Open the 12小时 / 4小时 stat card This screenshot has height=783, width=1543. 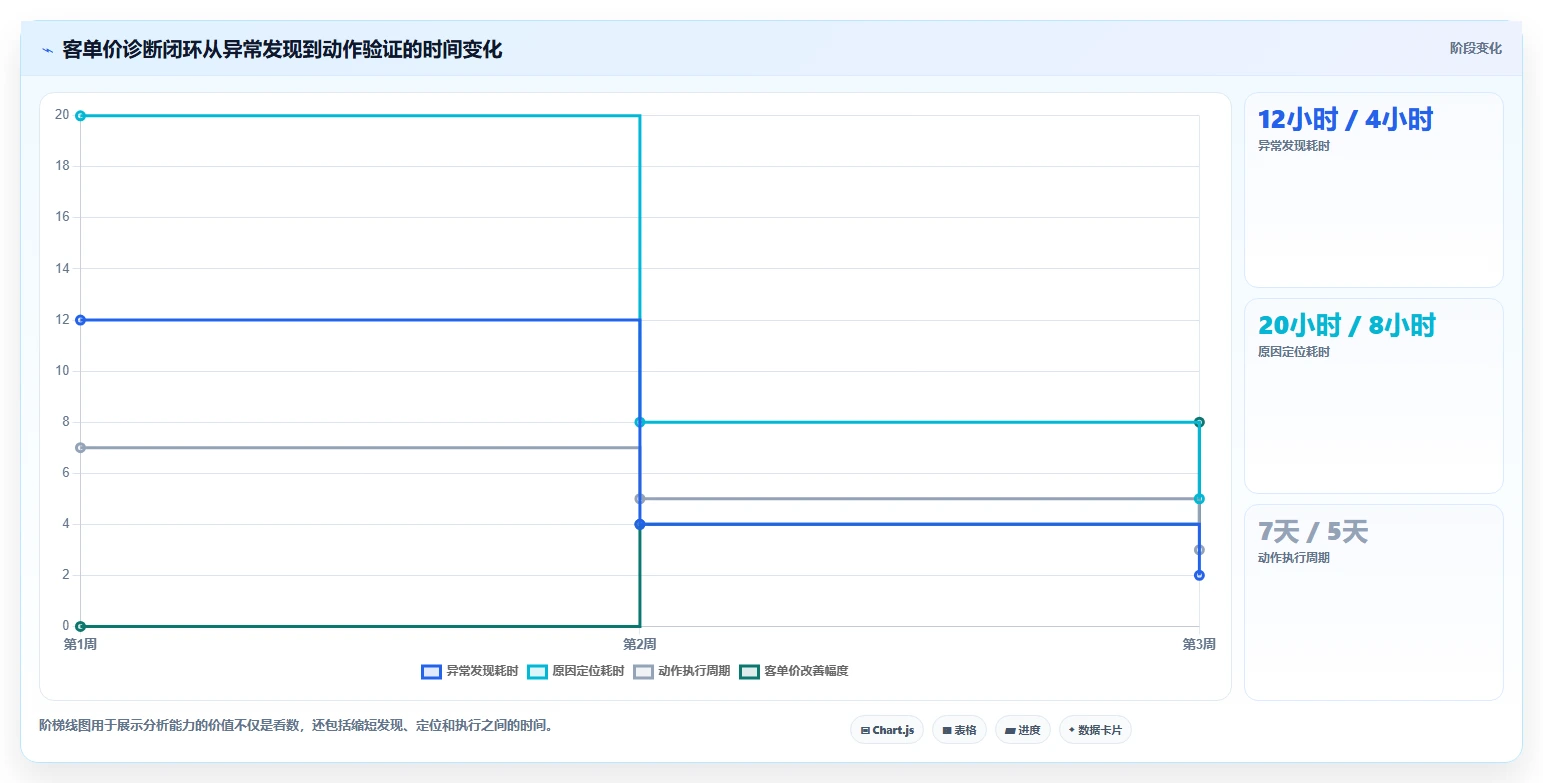[x=1374, y=190]
